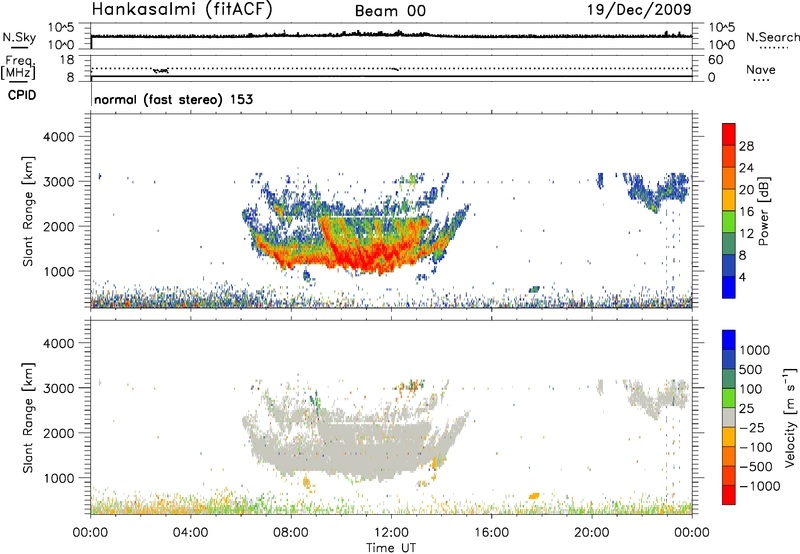Click the 12:00 time tick label
Screen dimensions: 800x554
(391, 533)
